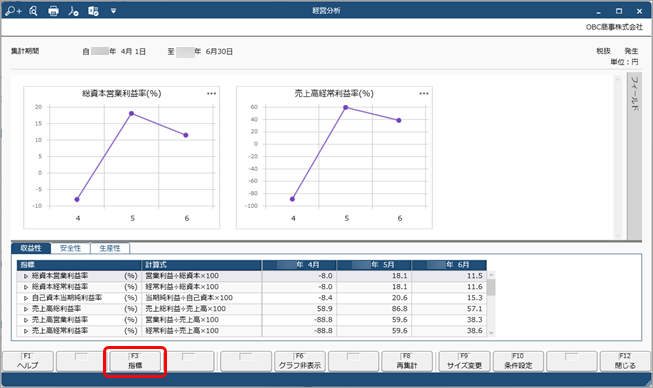Click the 指標 column header

coord(79,265)
